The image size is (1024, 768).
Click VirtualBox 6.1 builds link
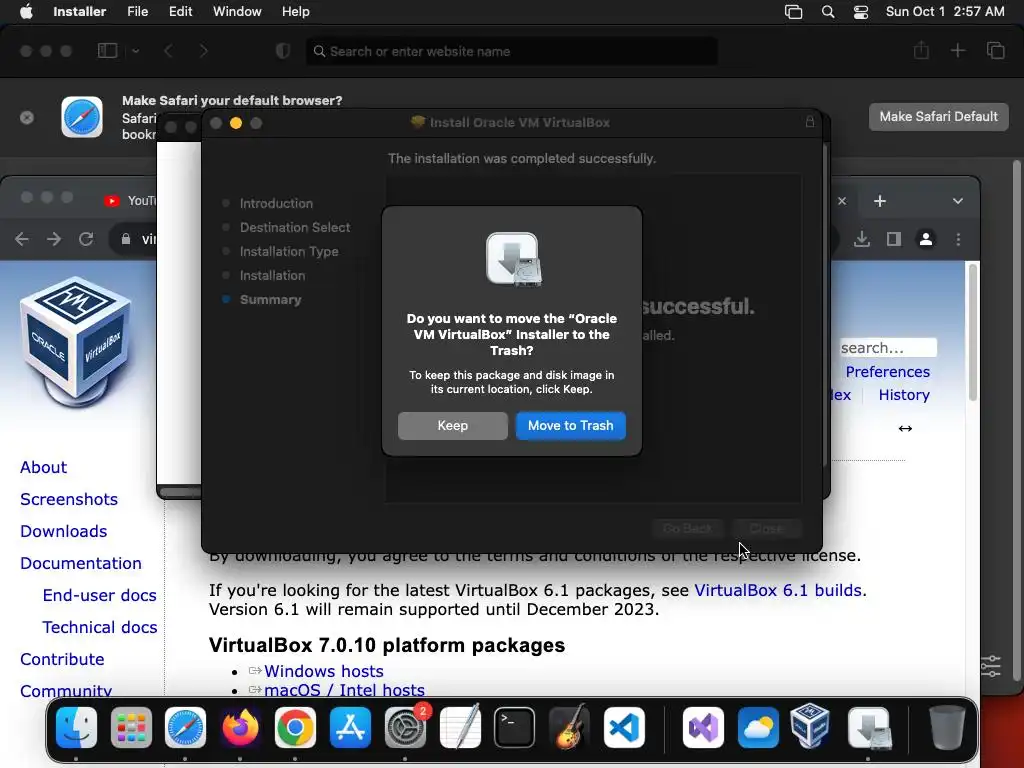tap(778, 590)
